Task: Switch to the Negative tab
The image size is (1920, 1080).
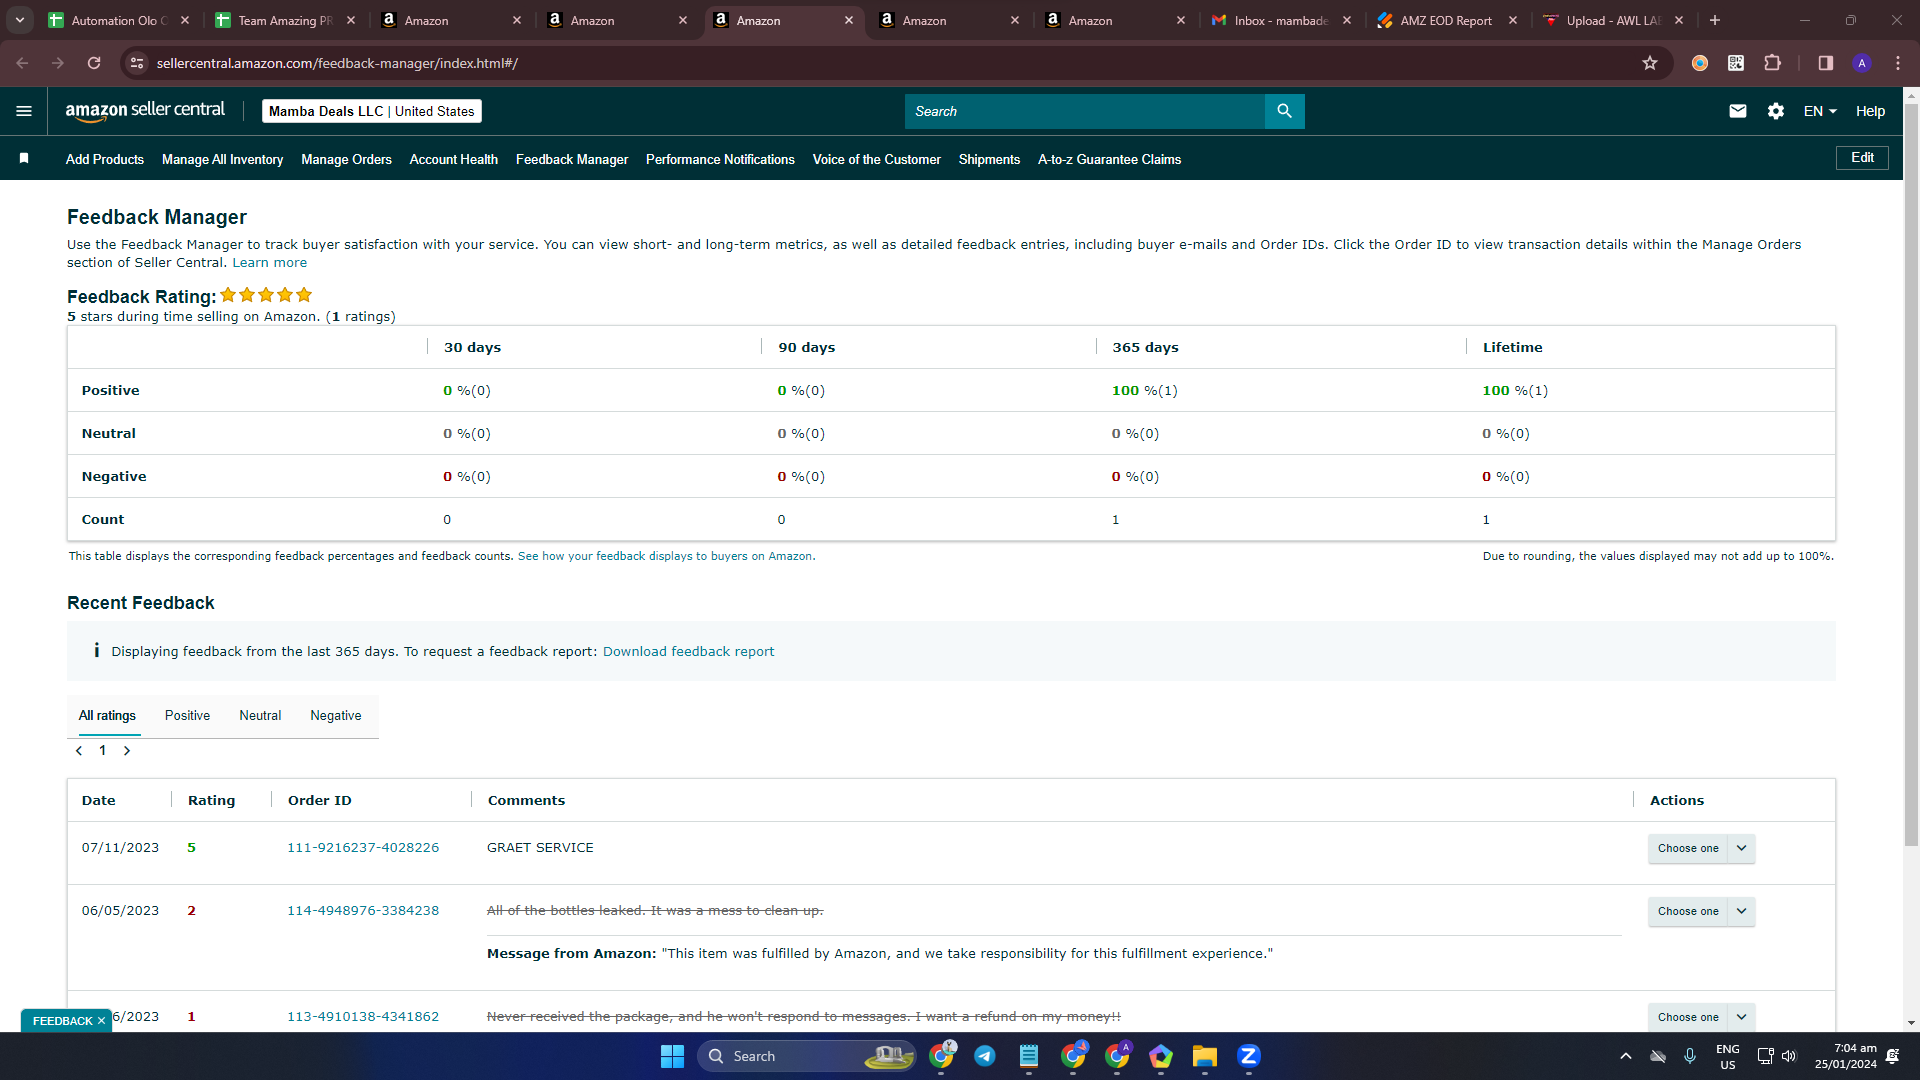Action: (336, 716)
